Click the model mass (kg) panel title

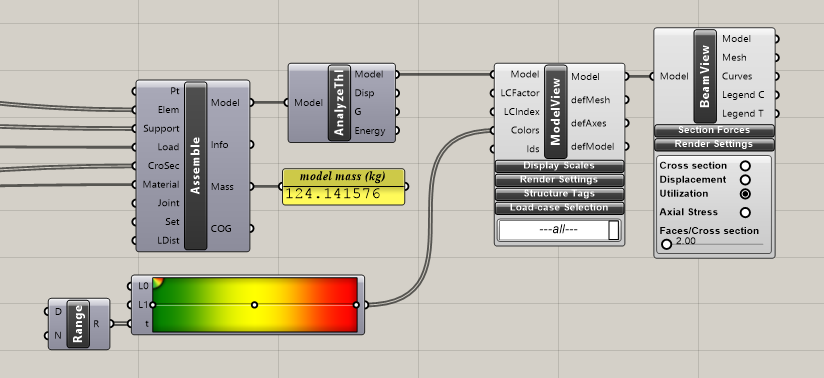pyautogui.click(x=344, y=177)
